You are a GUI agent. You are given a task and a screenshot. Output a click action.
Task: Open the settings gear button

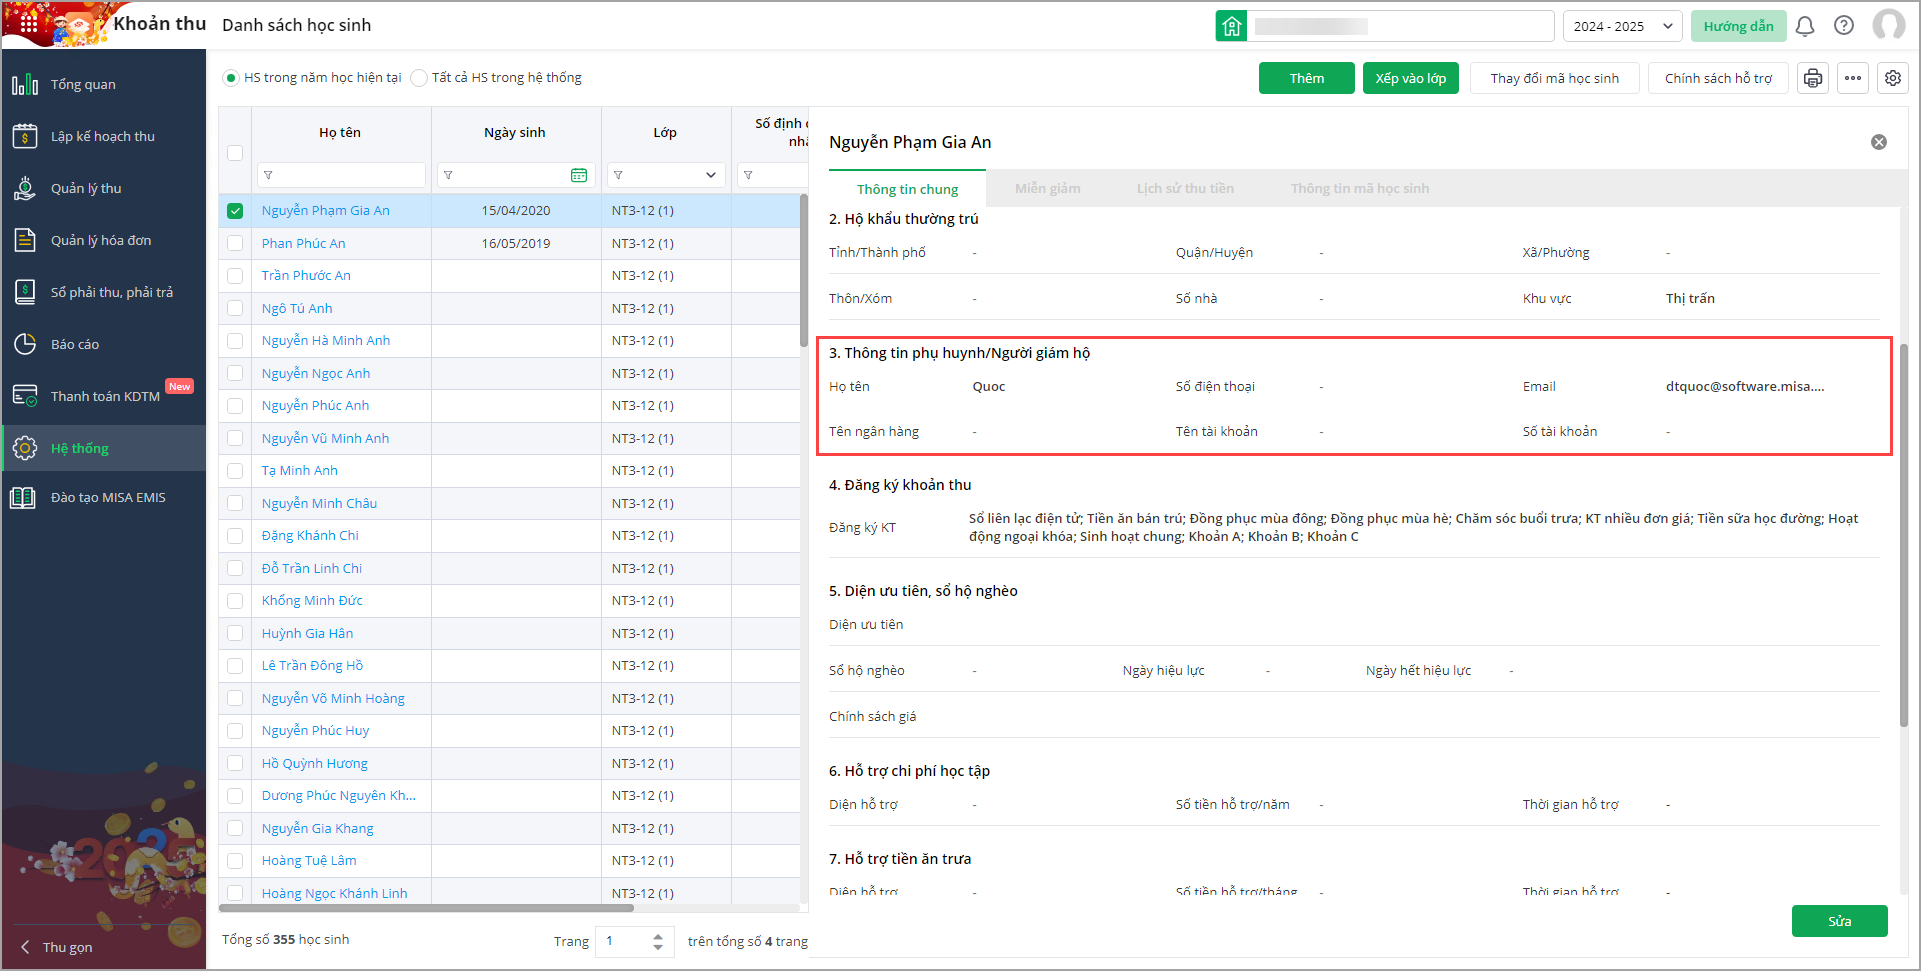point(1893,78)
